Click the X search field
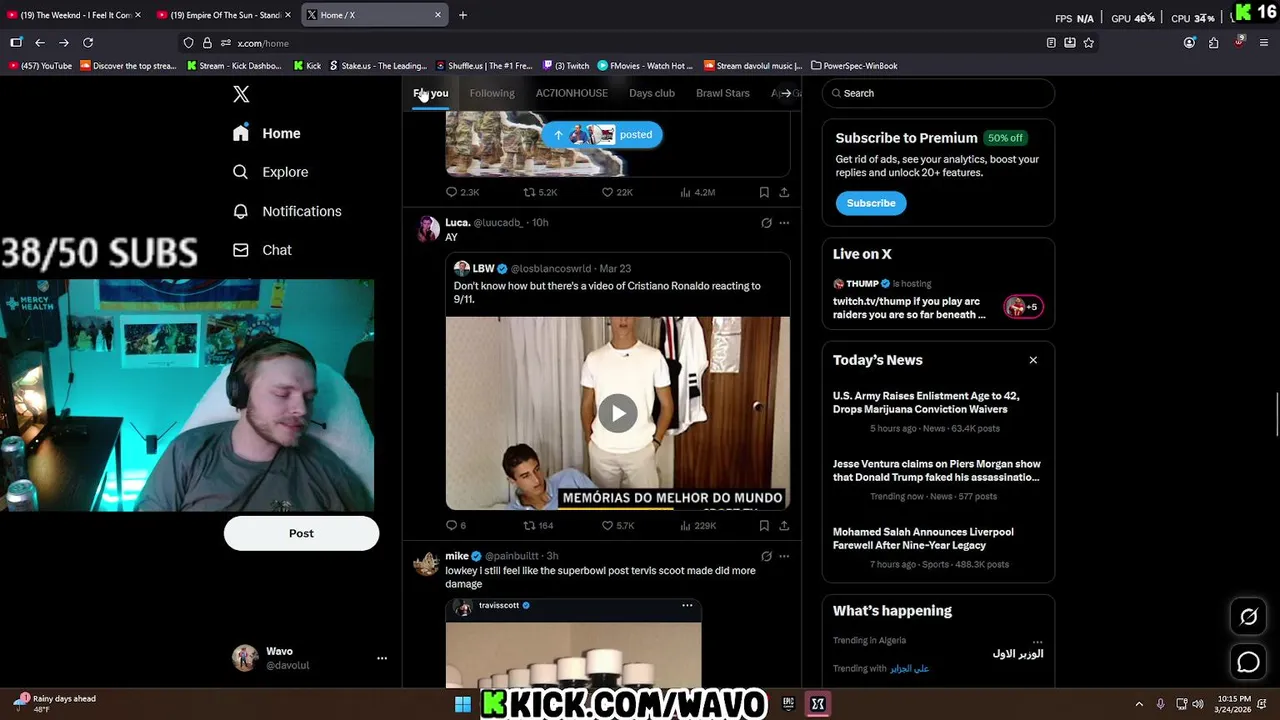 (938, 93)
